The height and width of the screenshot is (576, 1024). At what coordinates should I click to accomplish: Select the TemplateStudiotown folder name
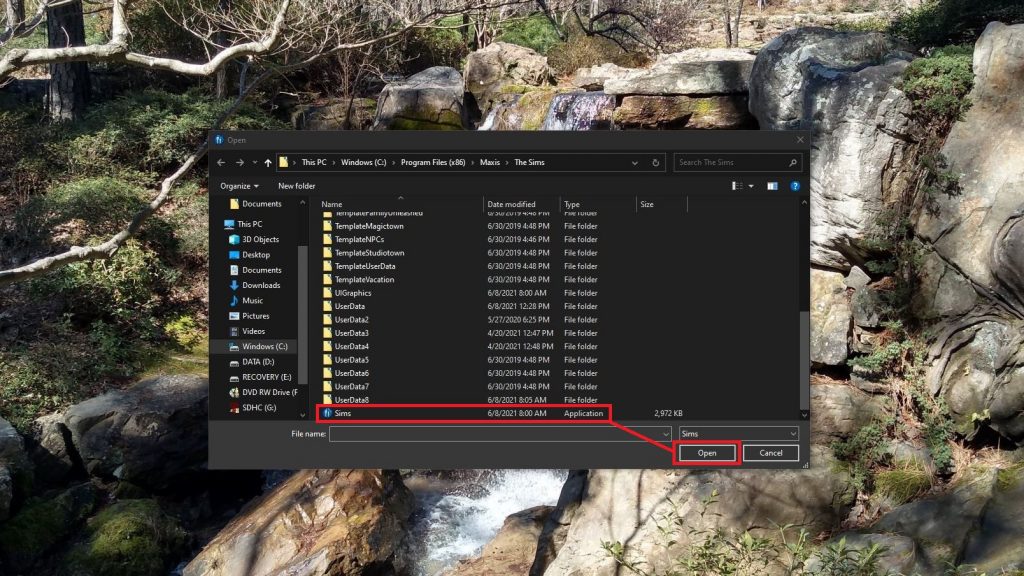(370, 253)
